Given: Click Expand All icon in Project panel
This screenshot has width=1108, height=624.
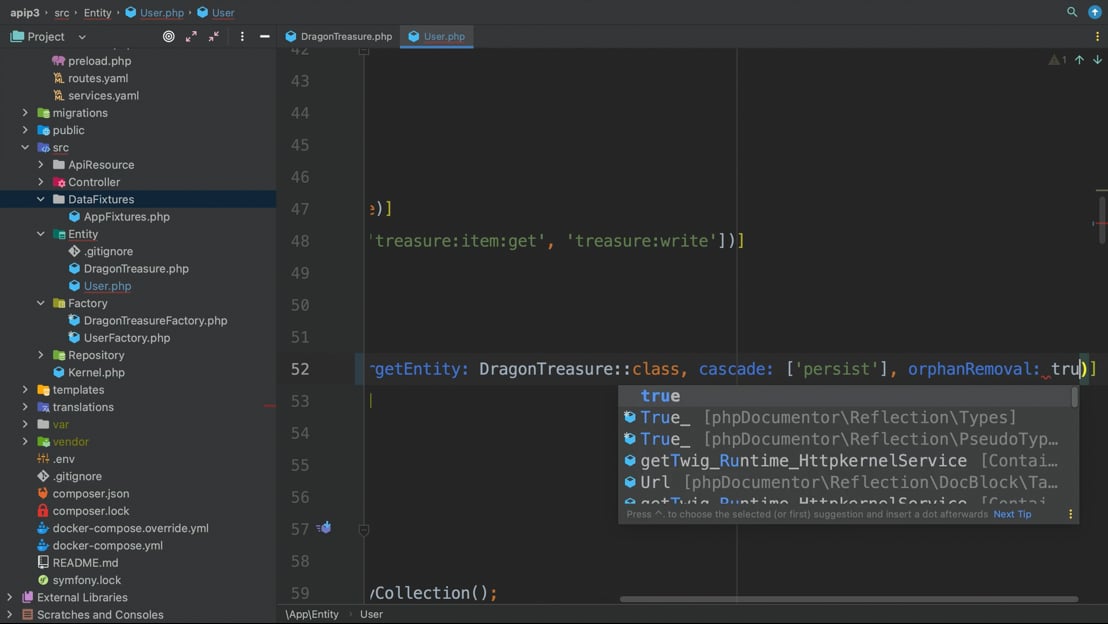Looking at the screenshot, I should [191, 37].
